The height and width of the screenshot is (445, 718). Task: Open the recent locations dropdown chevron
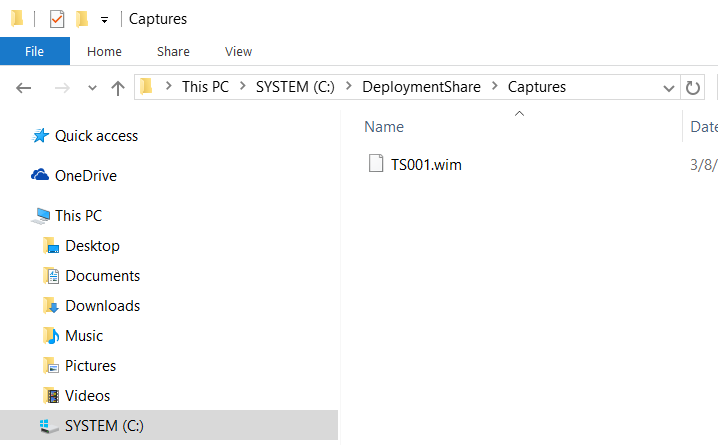tap(92, 88)
